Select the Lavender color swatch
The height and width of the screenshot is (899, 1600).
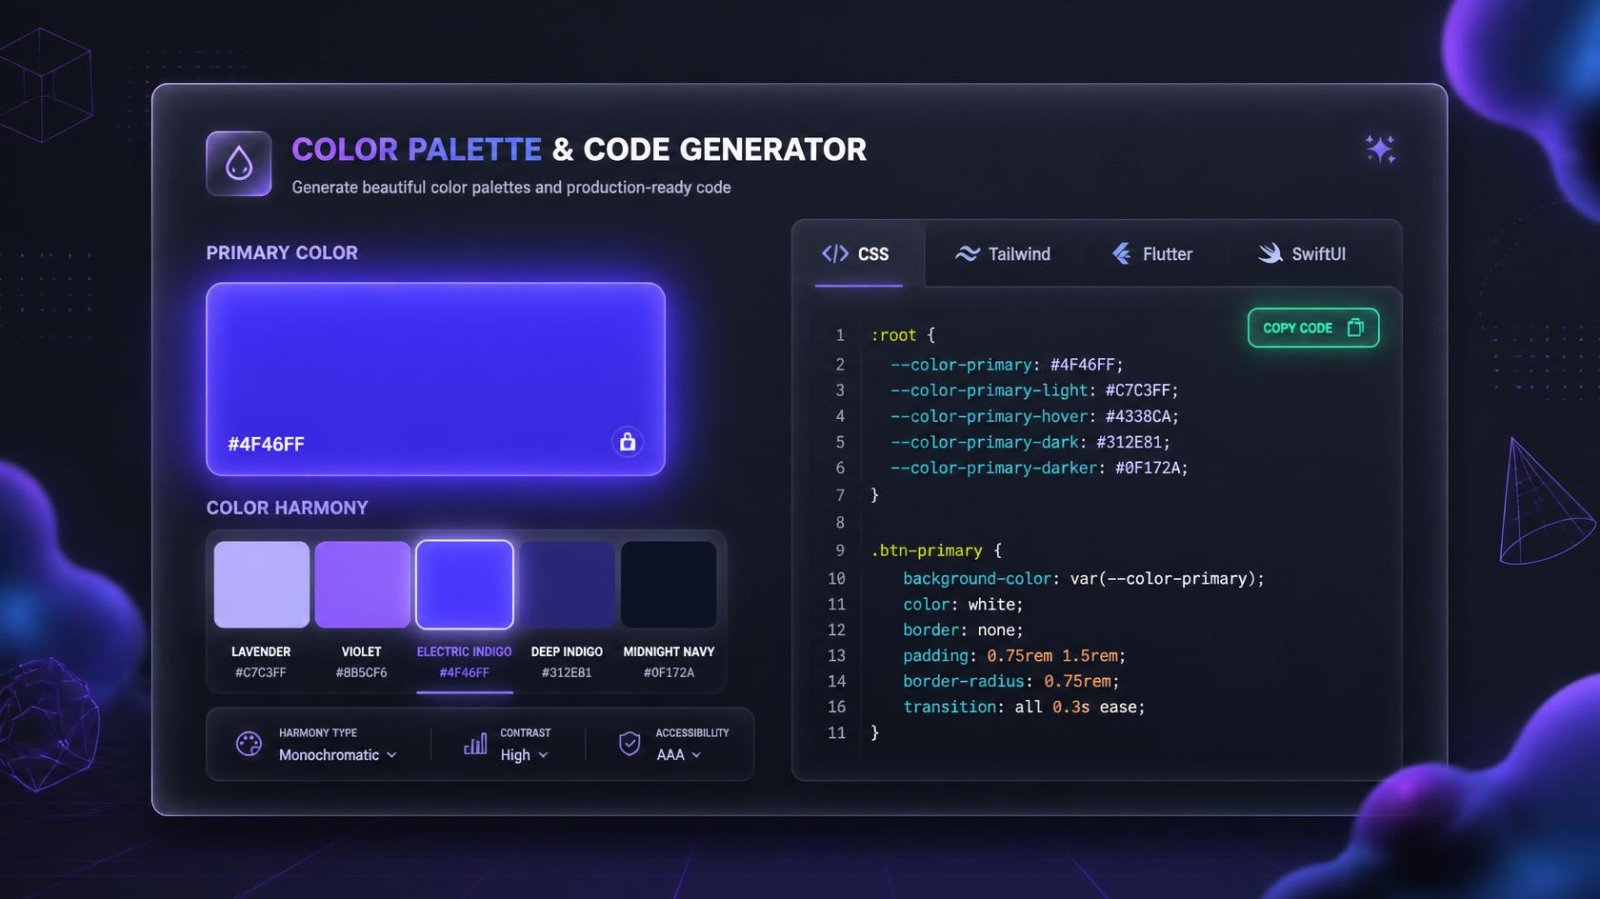click(261, 585)
